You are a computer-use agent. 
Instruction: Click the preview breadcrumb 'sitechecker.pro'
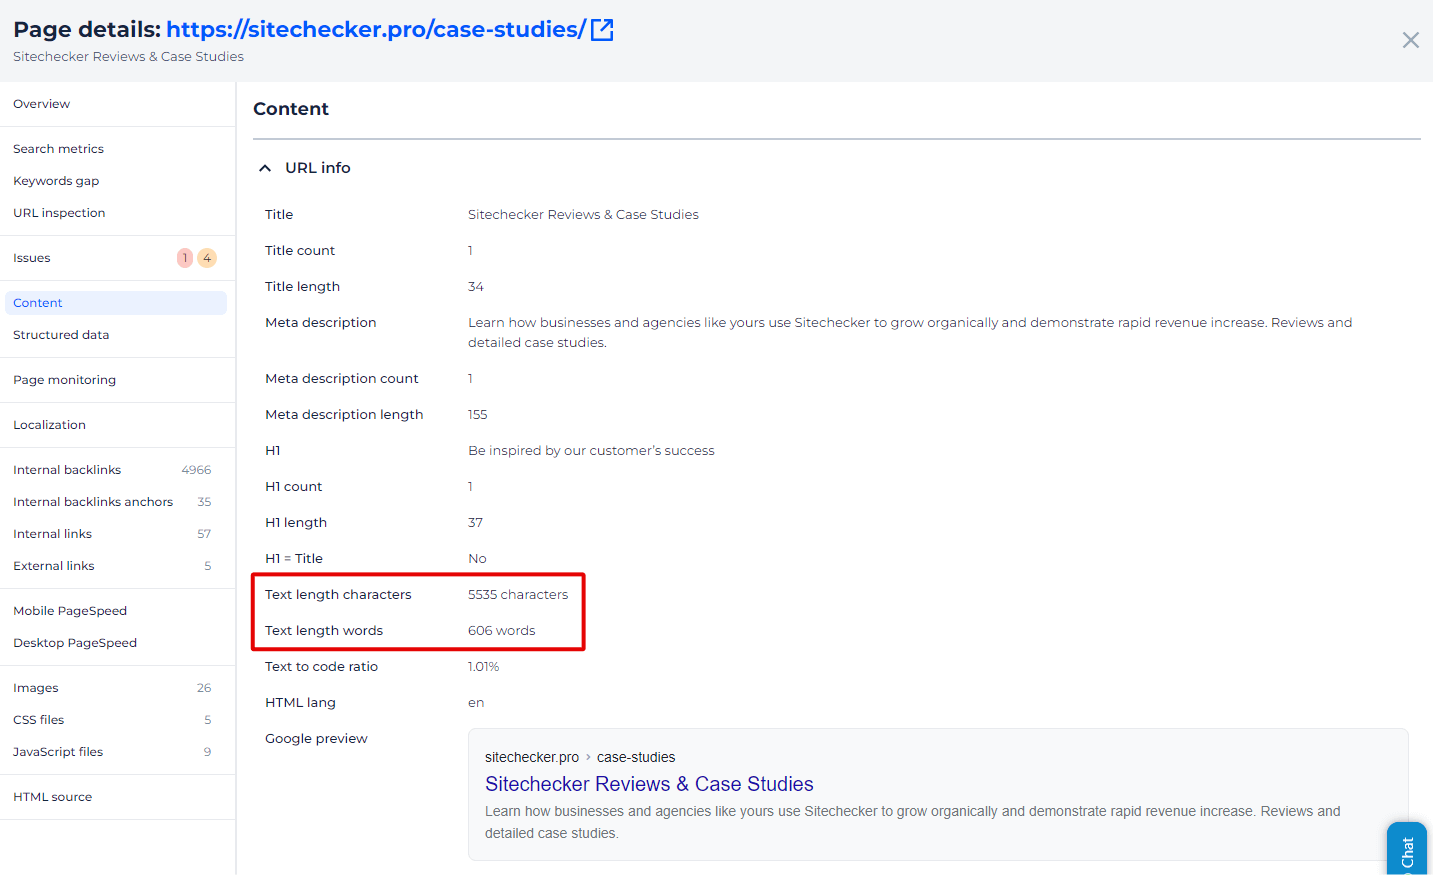click(x=532, y=757)
